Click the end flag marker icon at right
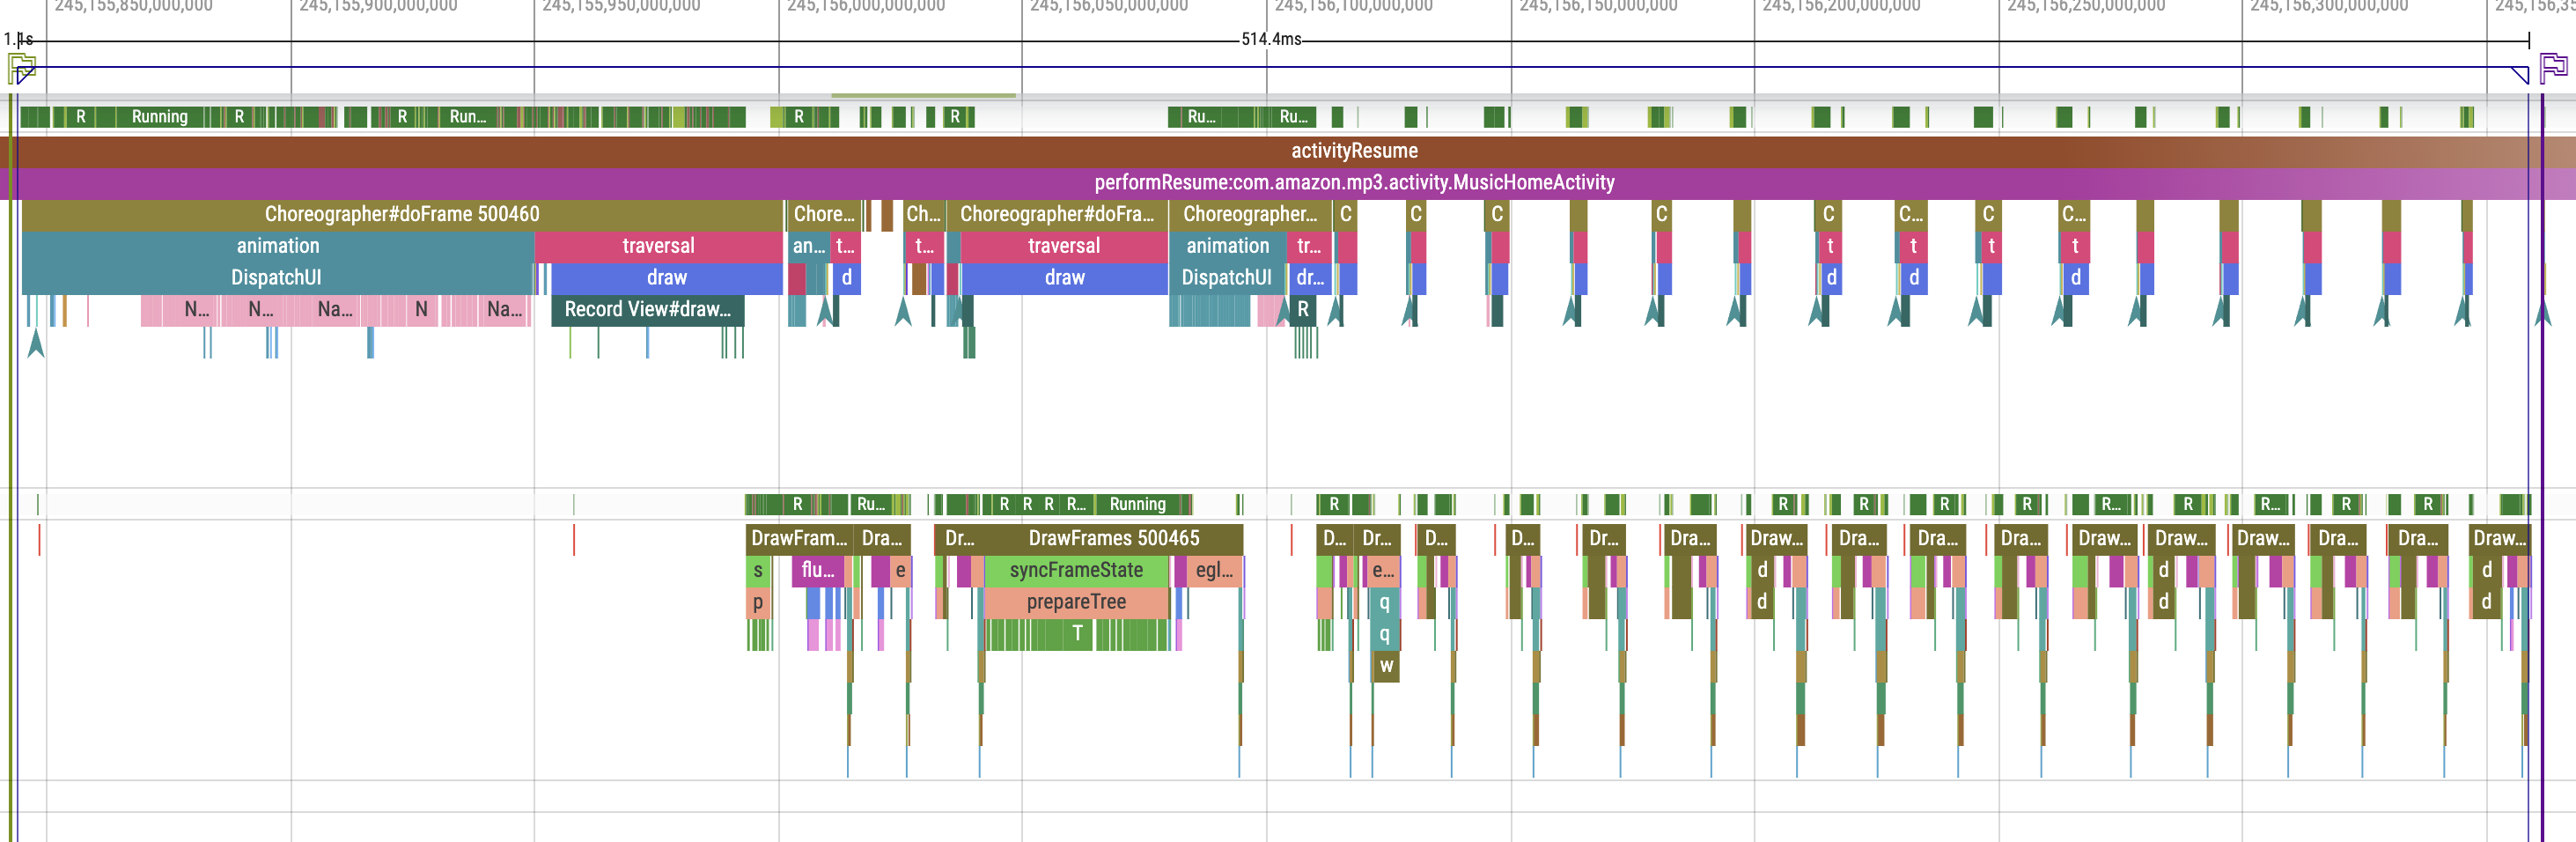The image size is (2576, 842). [2553, 68]
